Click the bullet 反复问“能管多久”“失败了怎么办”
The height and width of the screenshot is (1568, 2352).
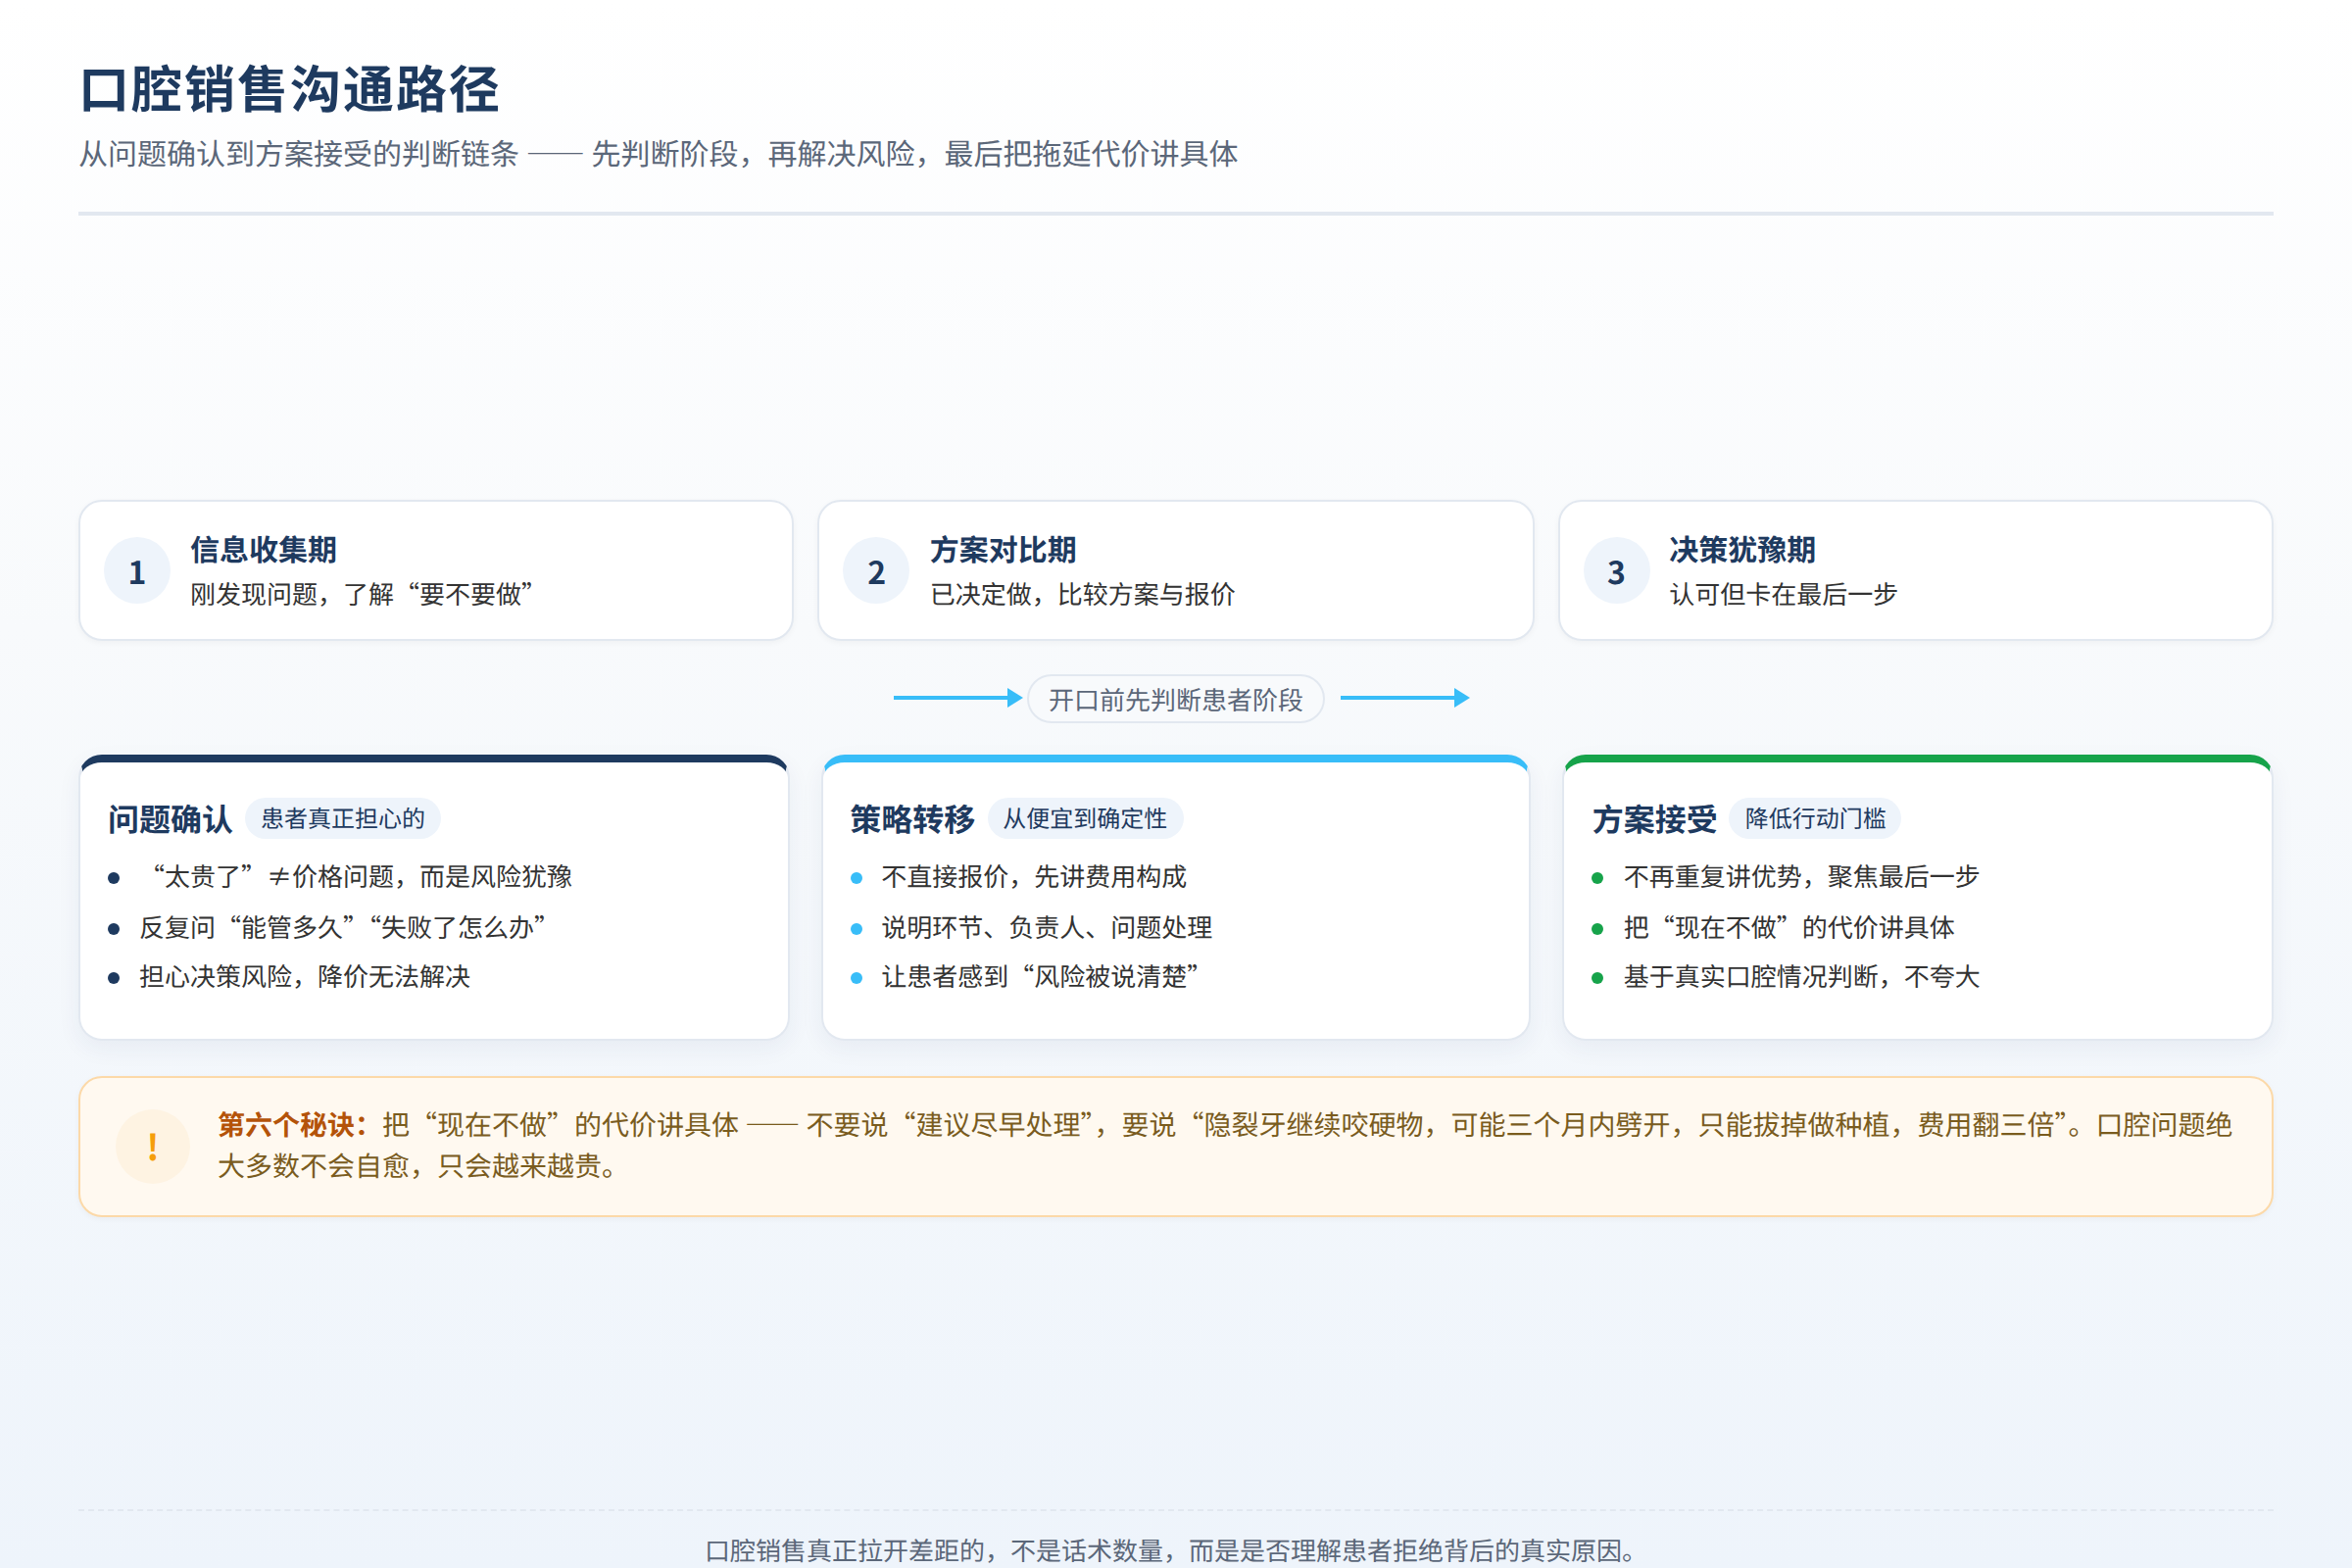pyautogui.click(x=343, y=927)
